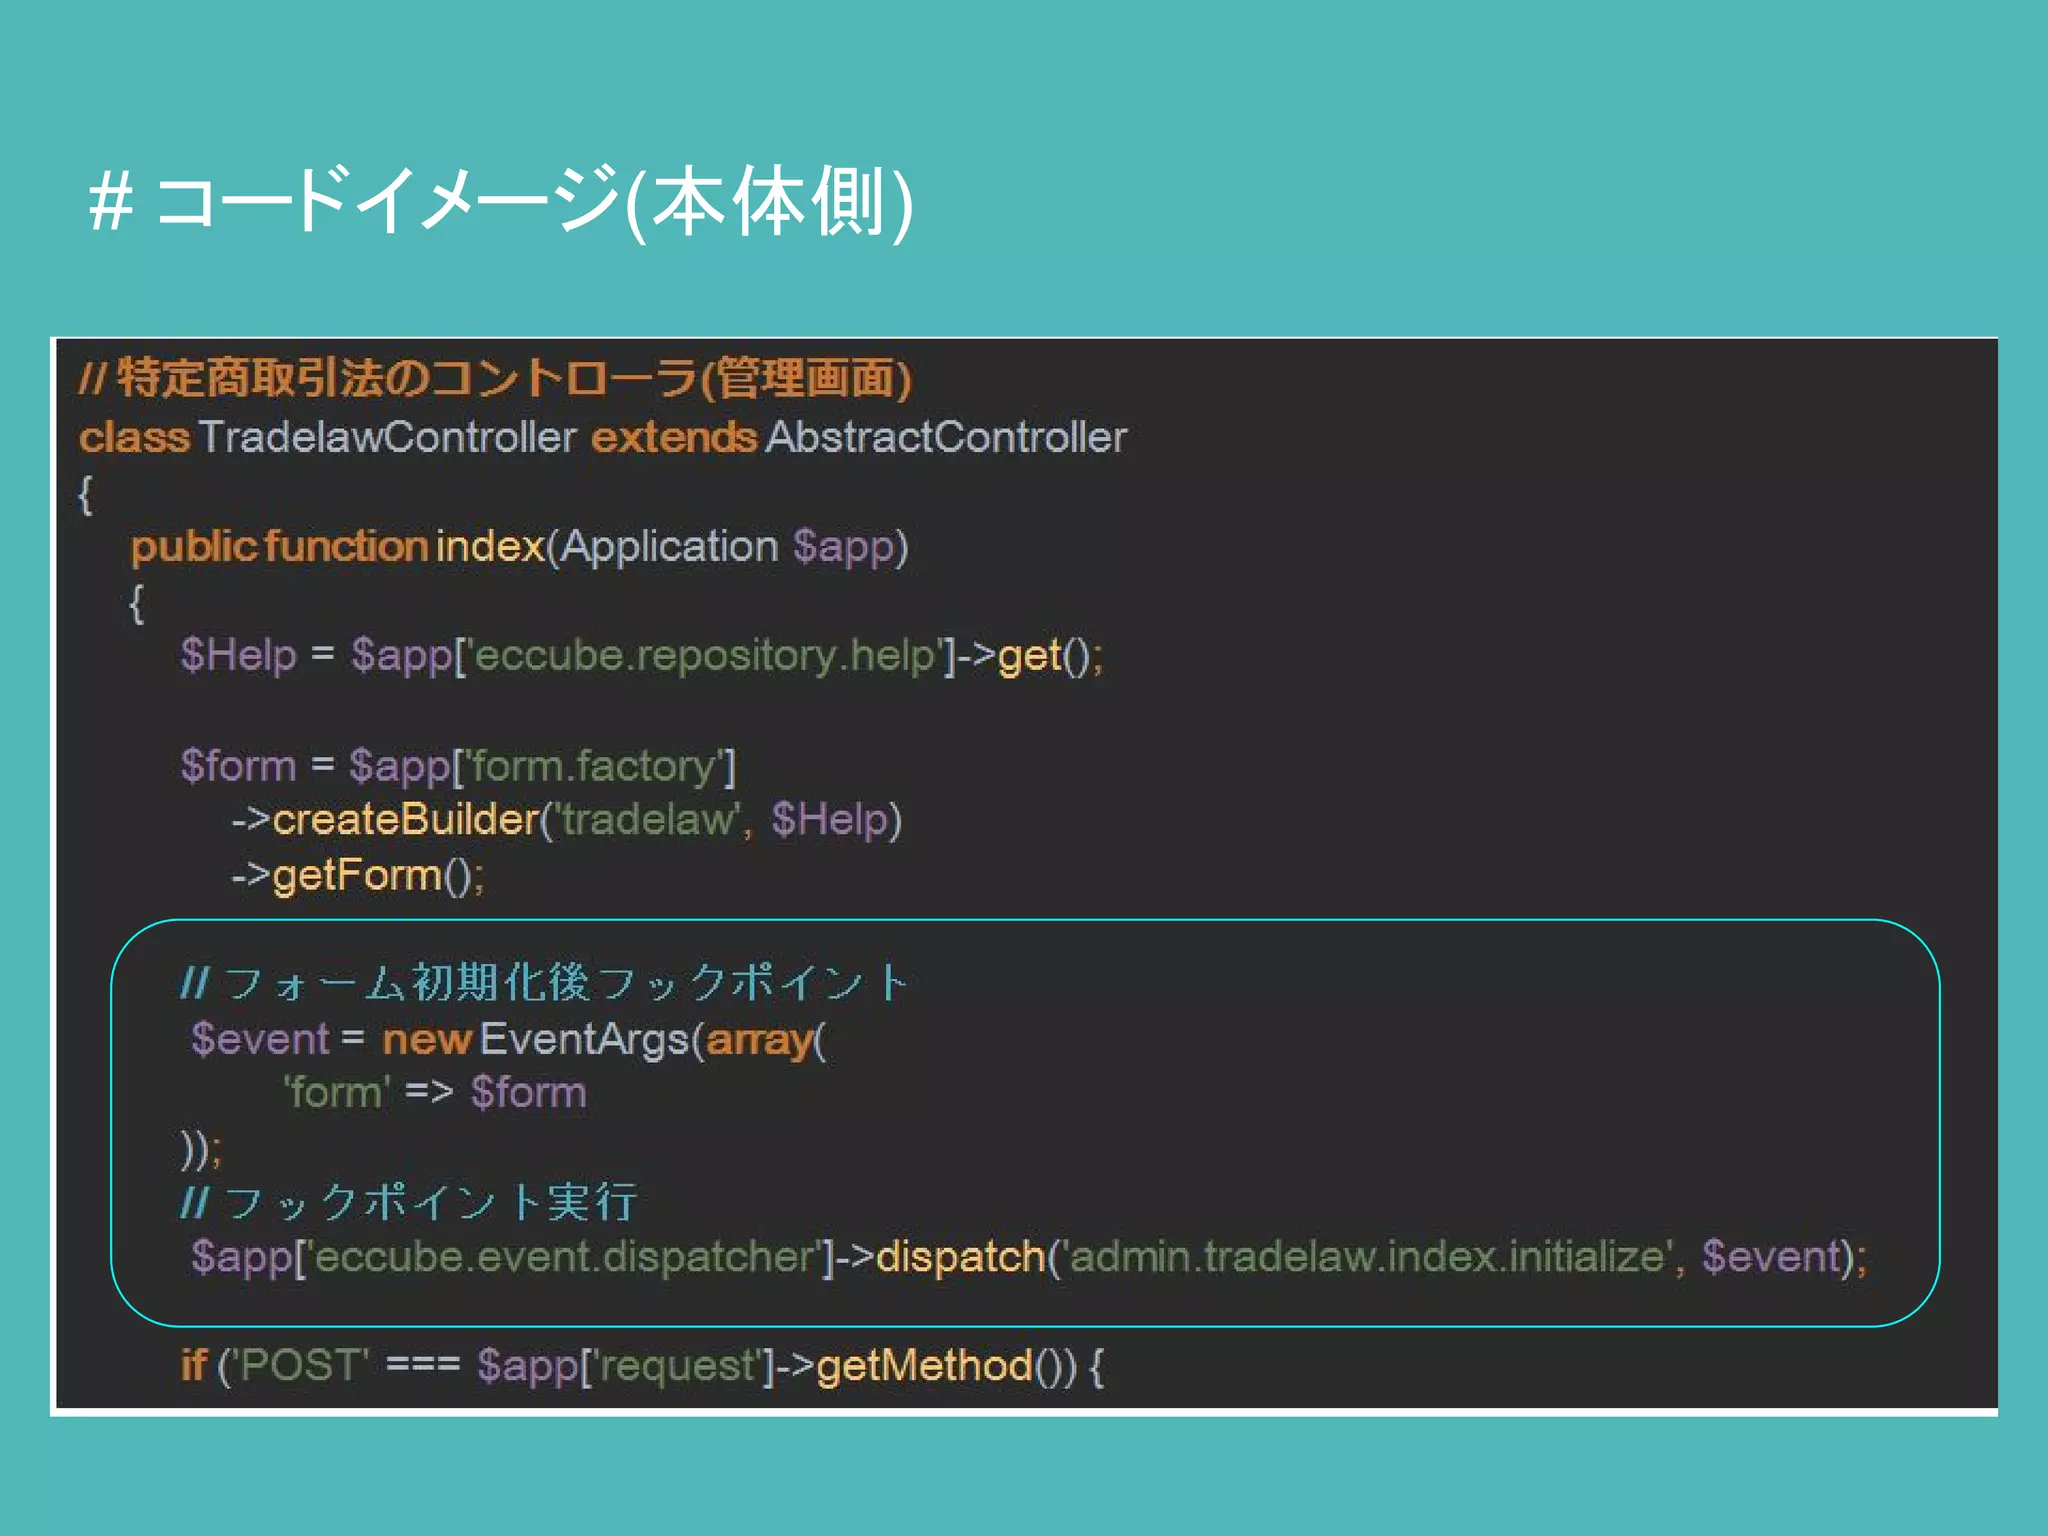
Task: Click the keyword 'extends'
Action: pyautogui.click(x=674, y=437)
